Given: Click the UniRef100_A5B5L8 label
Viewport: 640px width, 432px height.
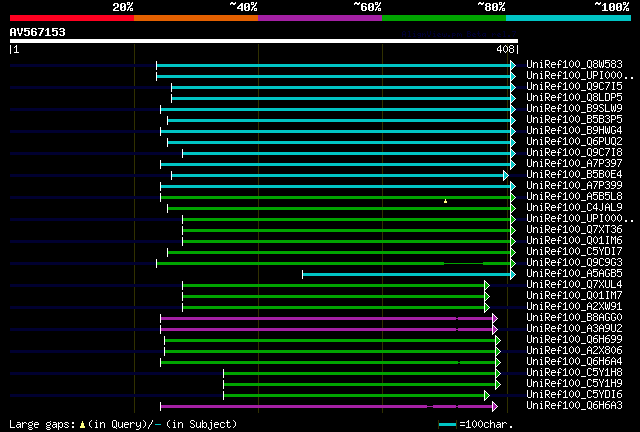Looking at the screenshot, I should point(574,197).
